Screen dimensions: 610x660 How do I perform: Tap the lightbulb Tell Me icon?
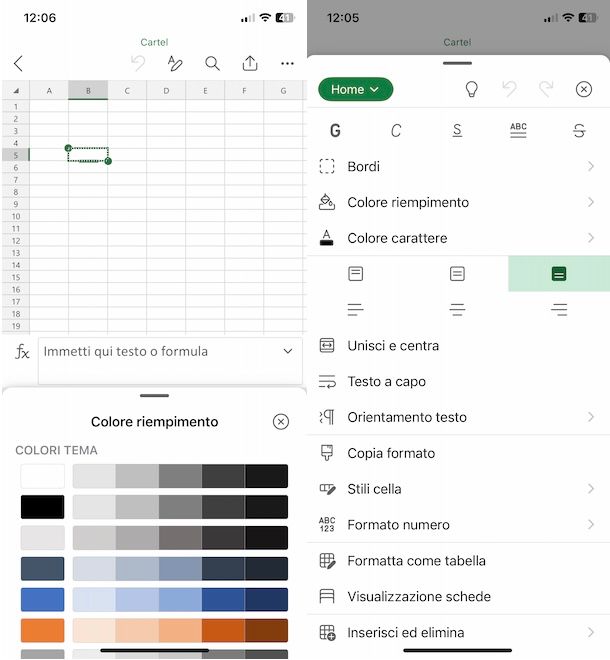click(x=471, y=89)
